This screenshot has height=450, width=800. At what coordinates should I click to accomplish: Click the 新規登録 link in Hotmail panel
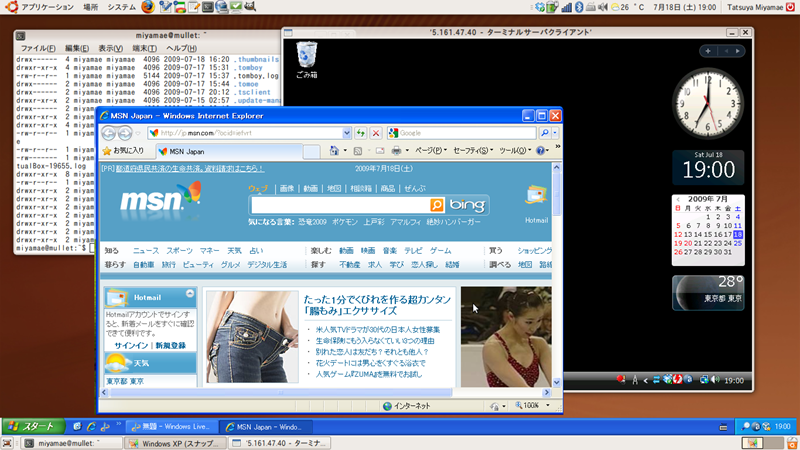point(170,345)
